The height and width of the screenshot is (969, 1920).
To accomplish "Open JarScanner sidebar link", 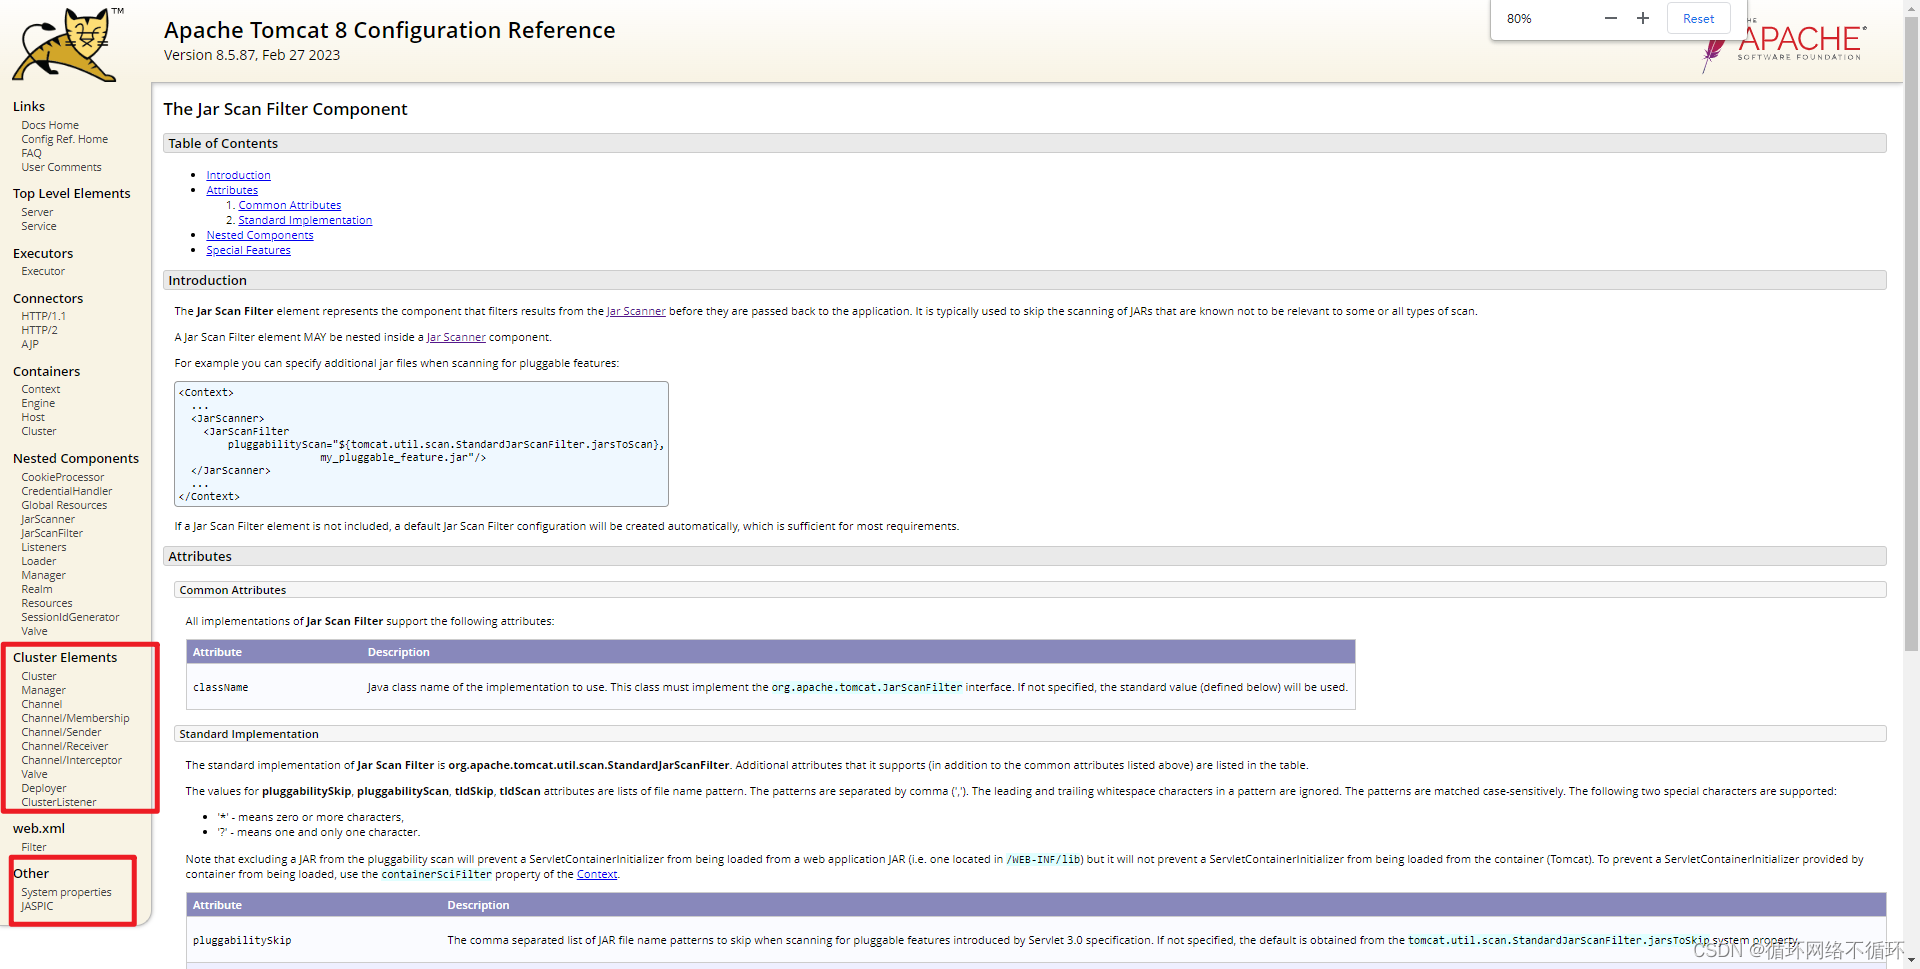I will coord(48,519).
